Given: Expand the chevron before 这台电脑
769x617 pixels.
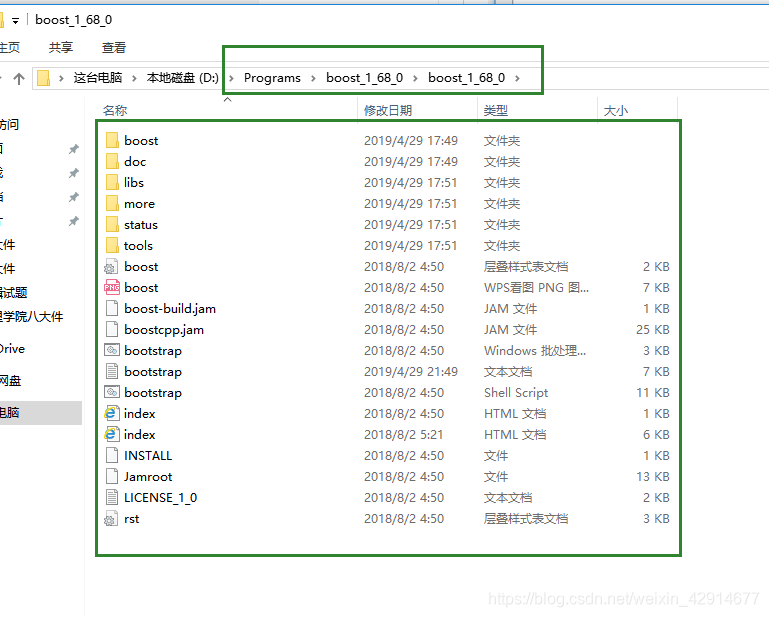Looking at the screenshot, I should [x=61, y=78].
